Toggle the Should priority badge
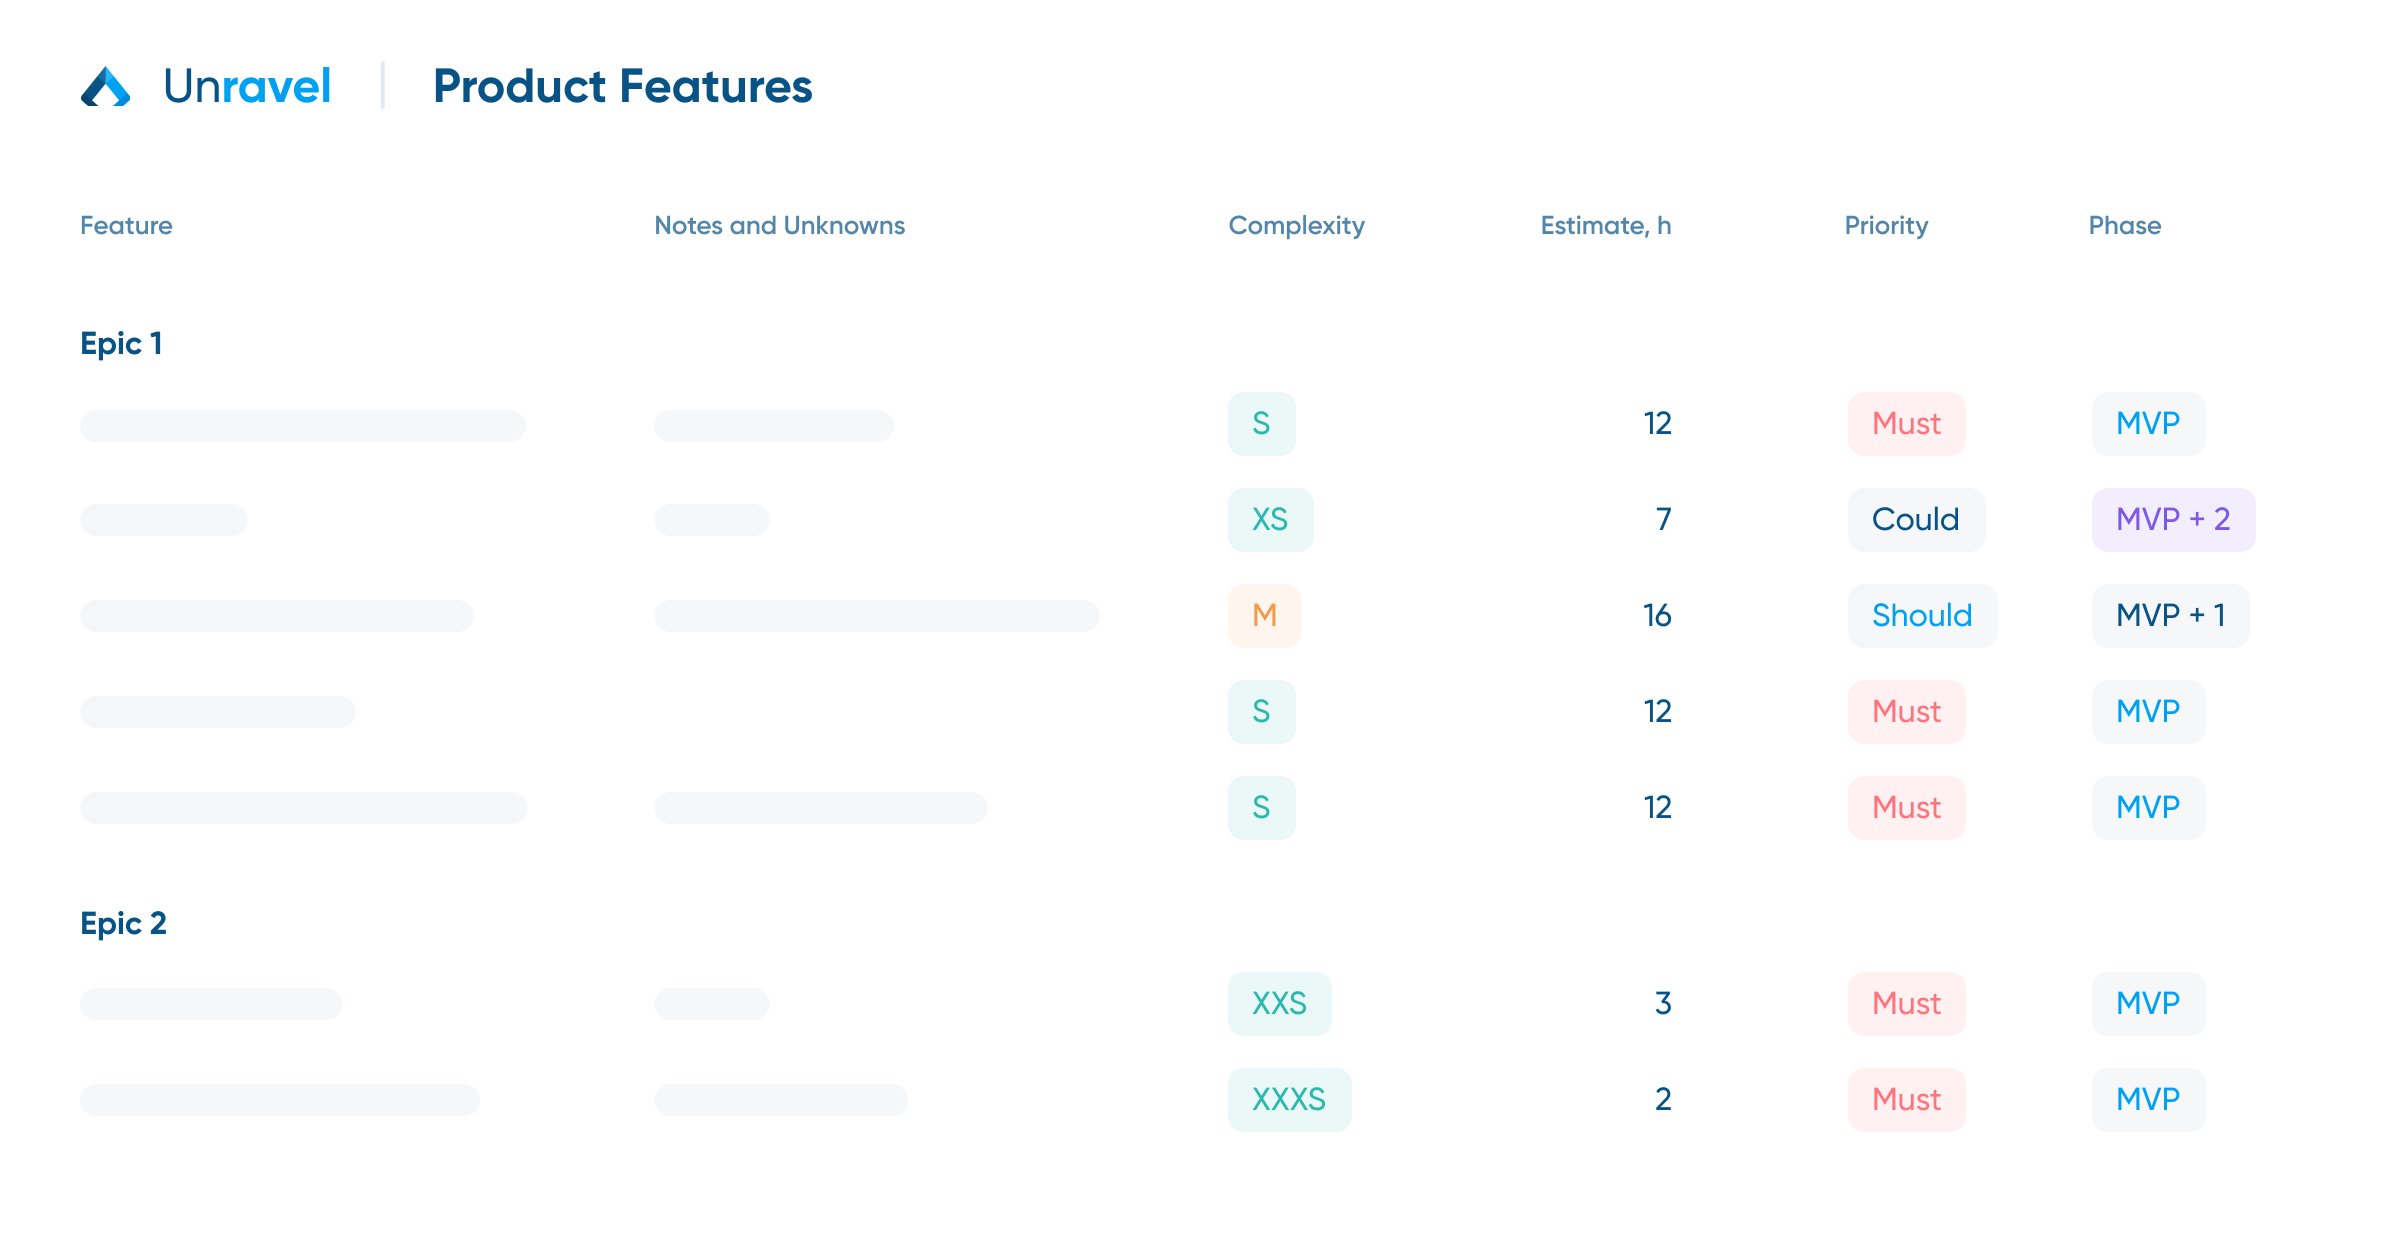The height and width of the screenshot is (1254, 2400). (1911, 613)
